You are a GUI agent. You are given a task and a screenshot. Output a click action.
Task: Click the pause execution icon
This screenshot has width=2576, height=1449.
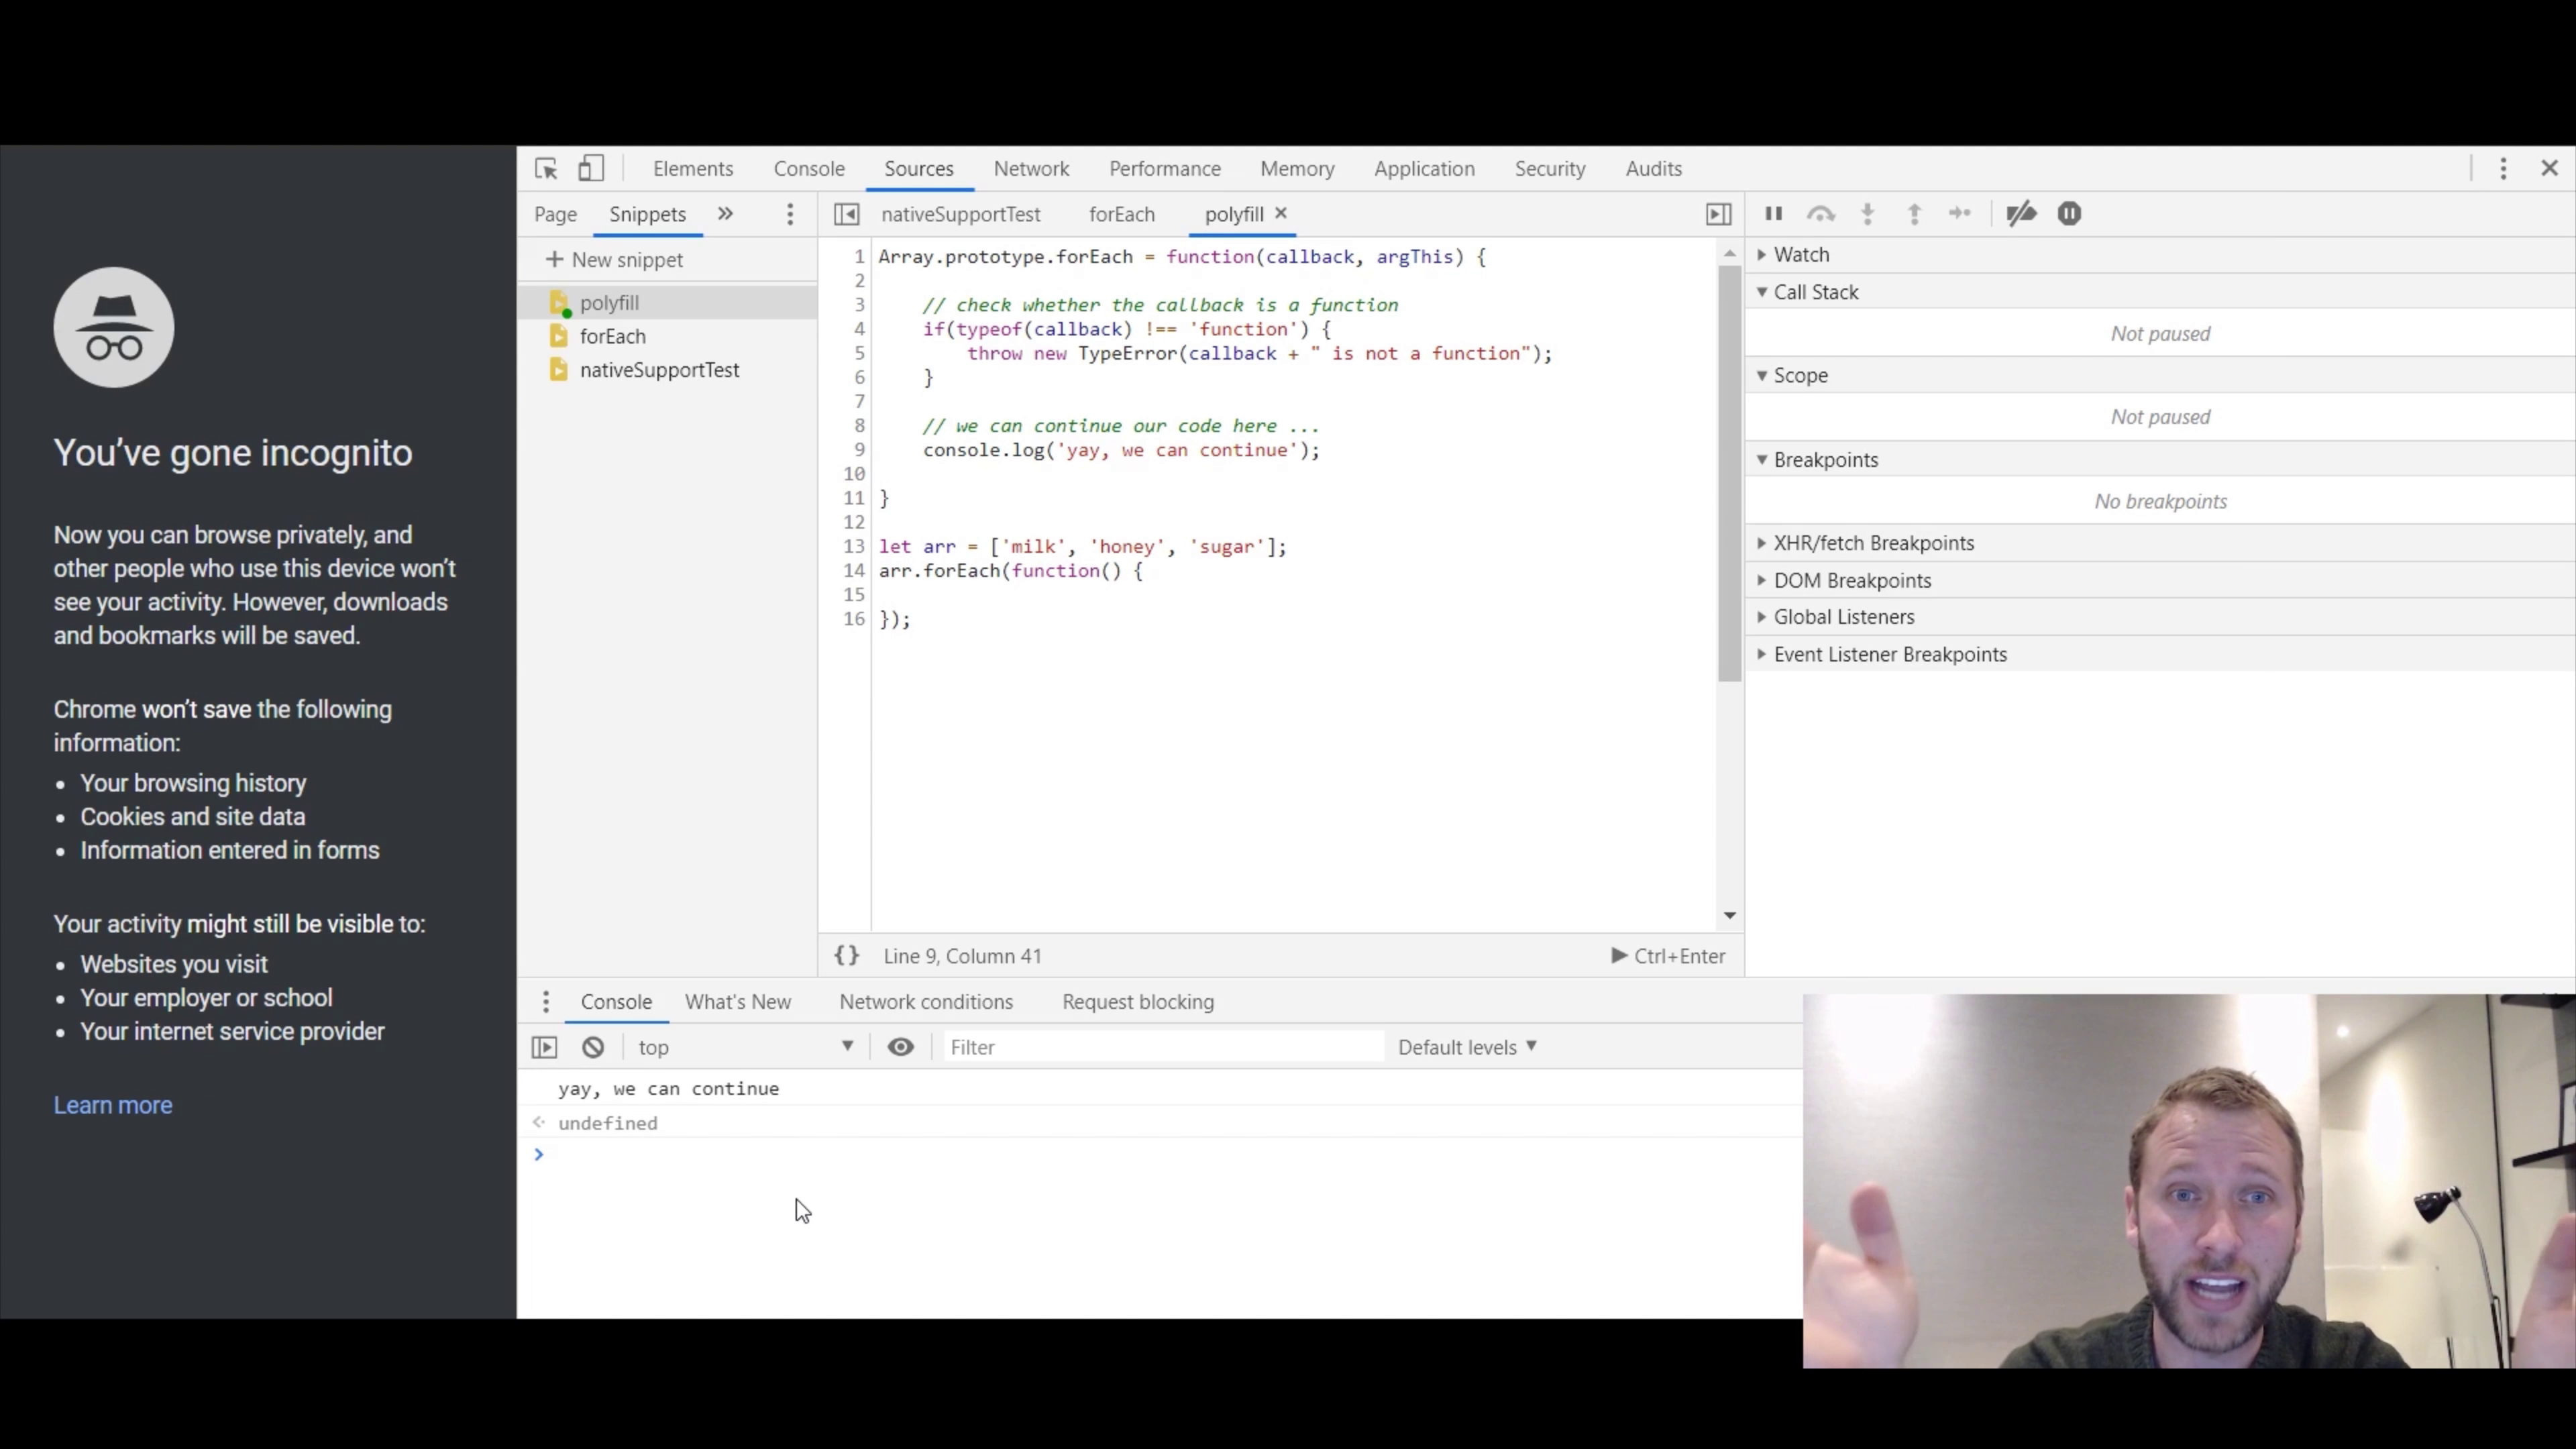click(1774, 212)
